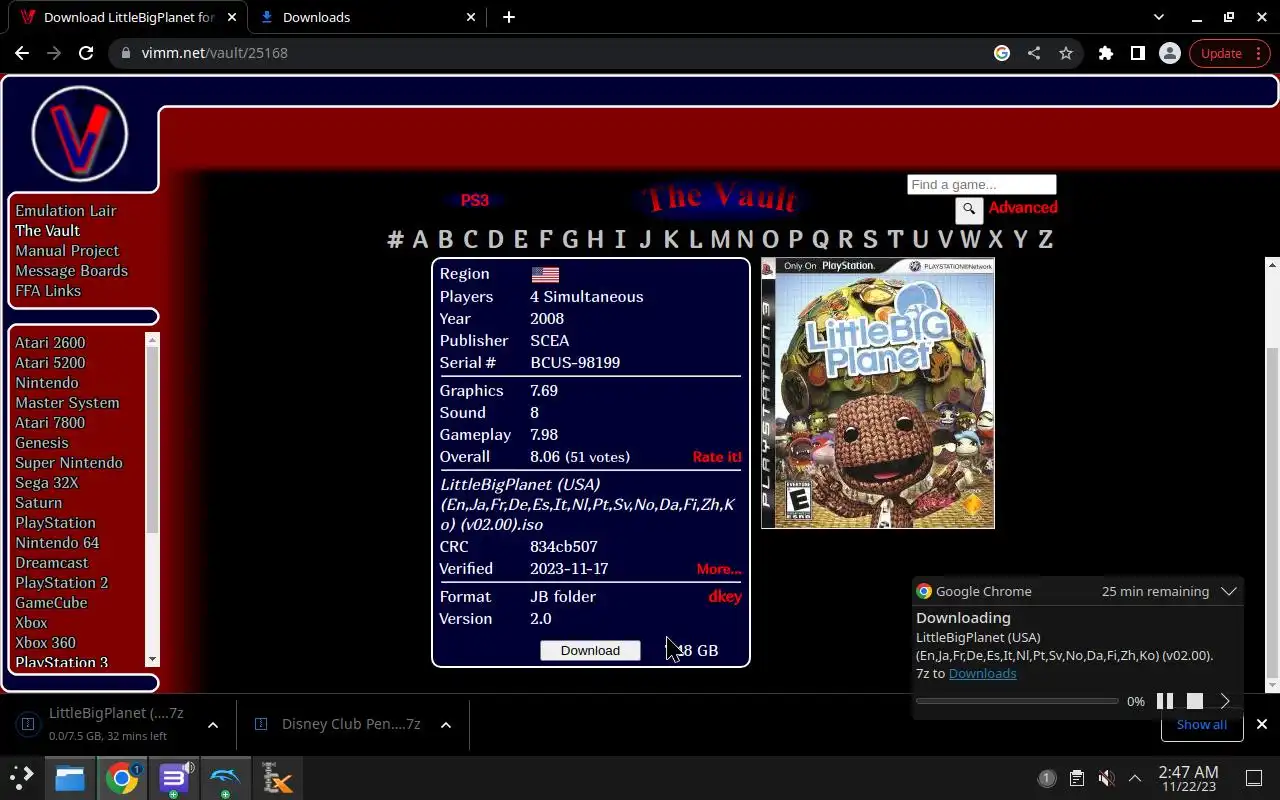Click the search magnifier button
Viewport: 1280px width, 800px height.
969,209
